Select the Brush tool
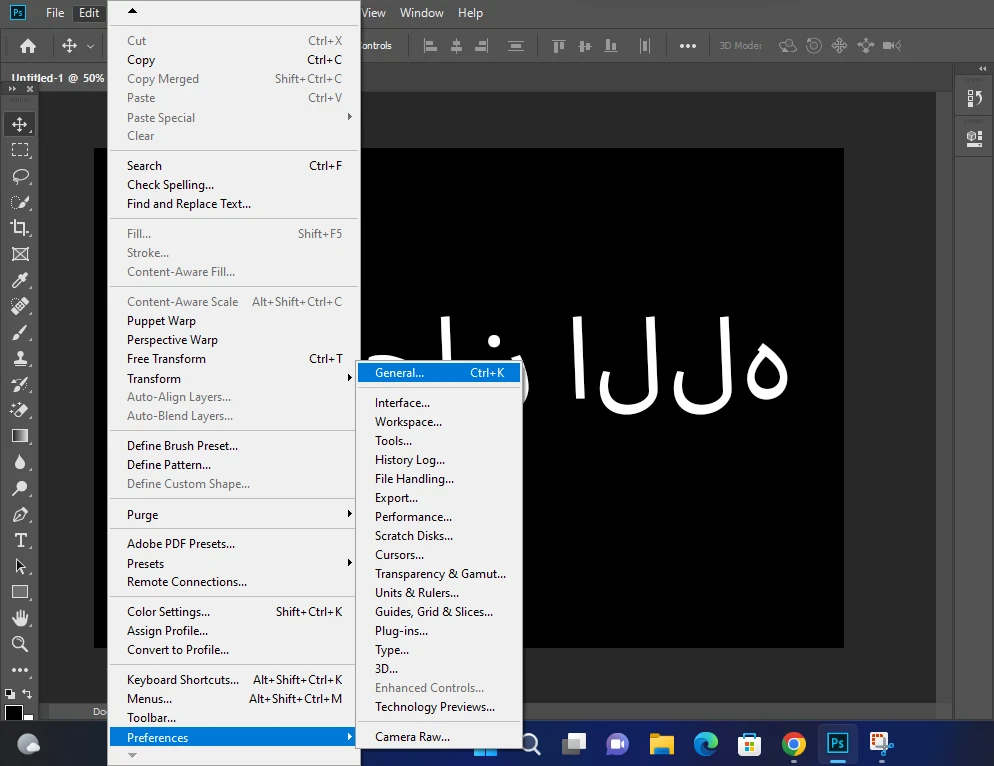 20,332
